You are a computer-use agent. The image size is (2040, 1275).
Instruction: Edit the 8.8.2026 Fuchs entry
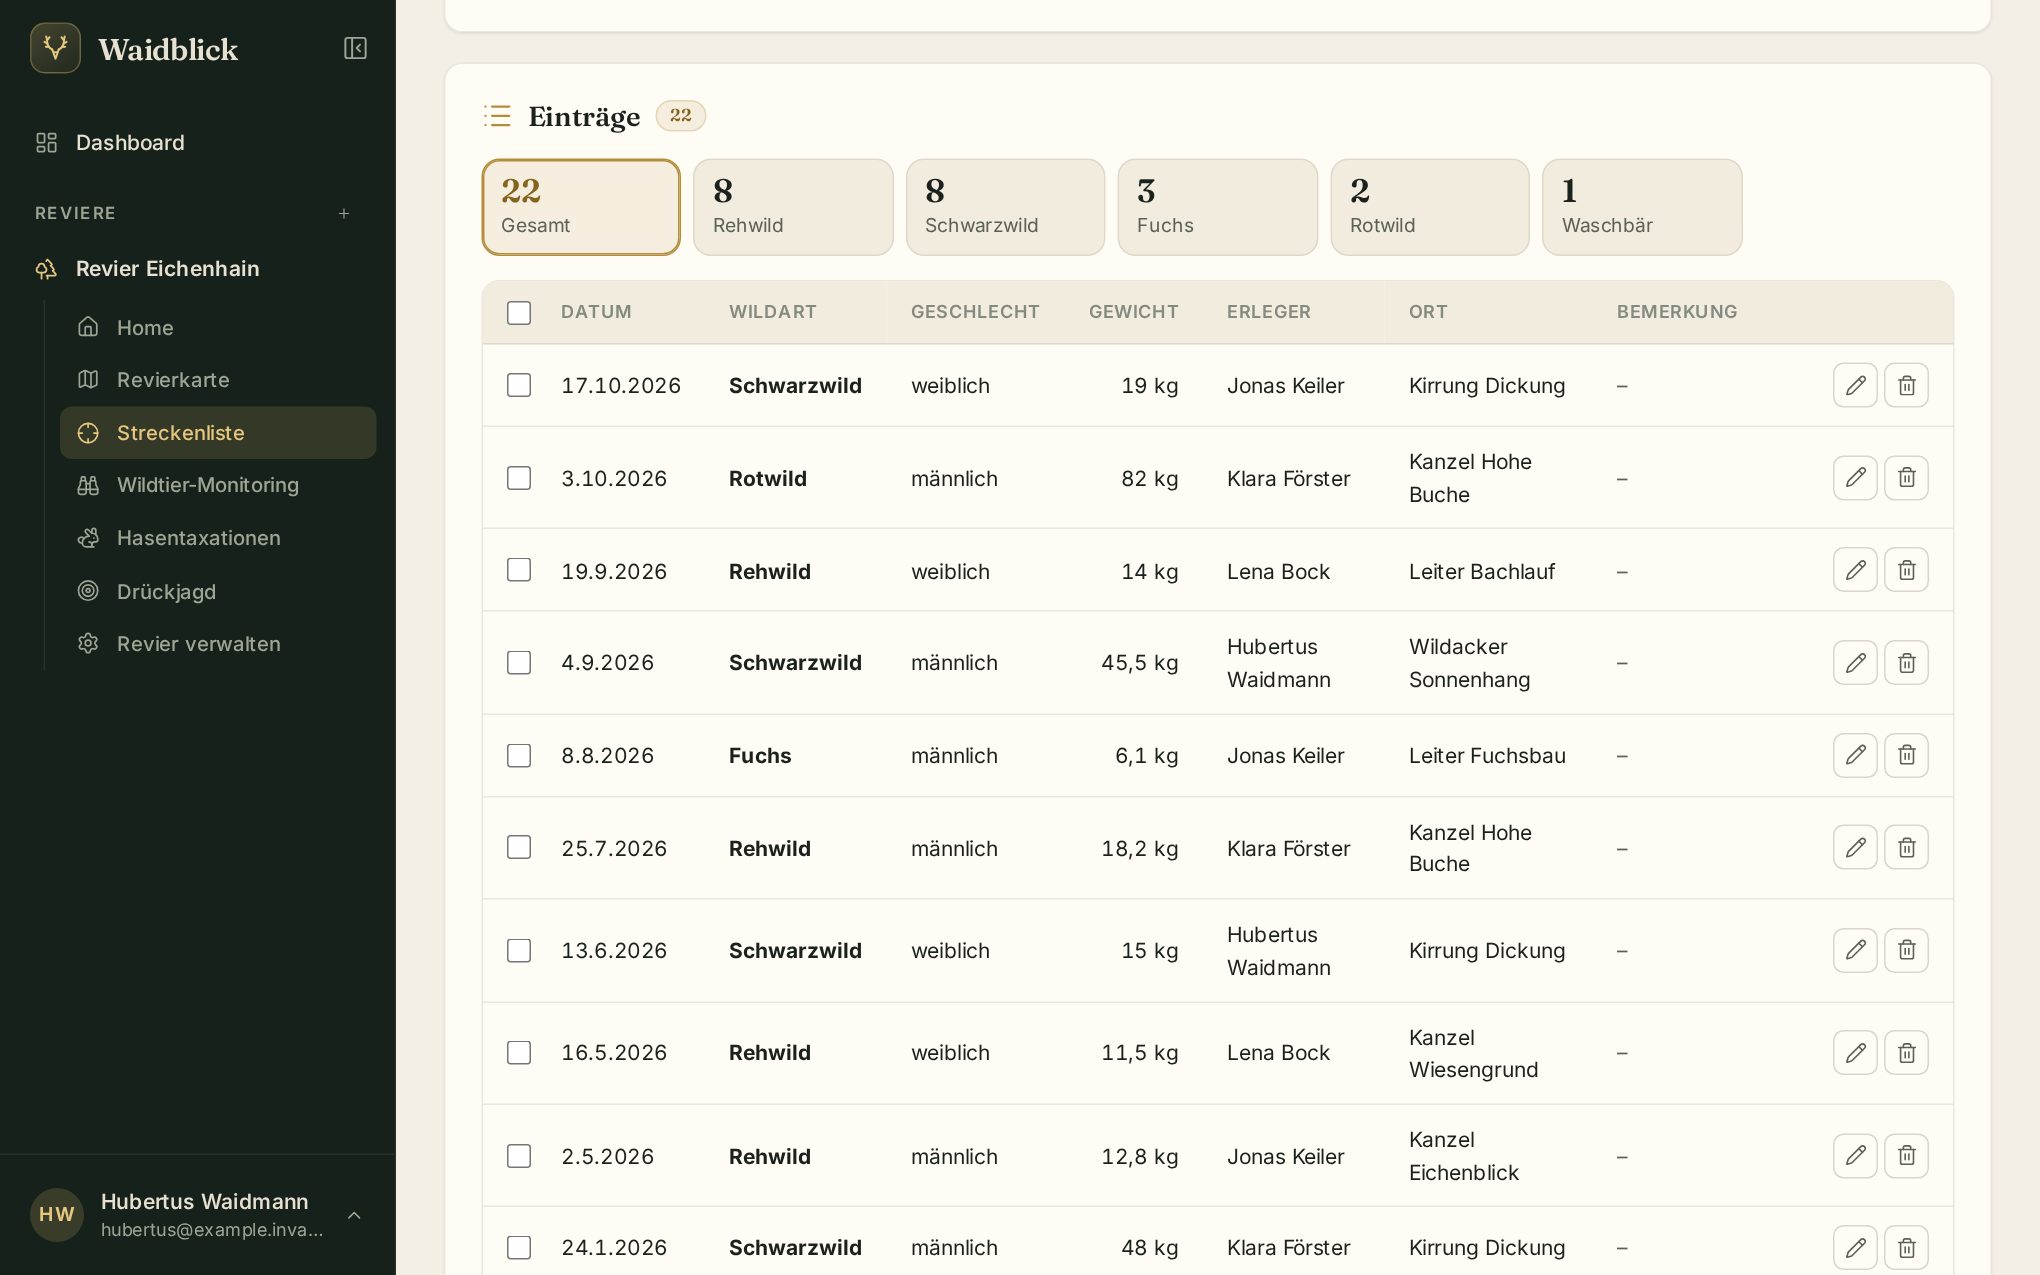(1855, 755)
